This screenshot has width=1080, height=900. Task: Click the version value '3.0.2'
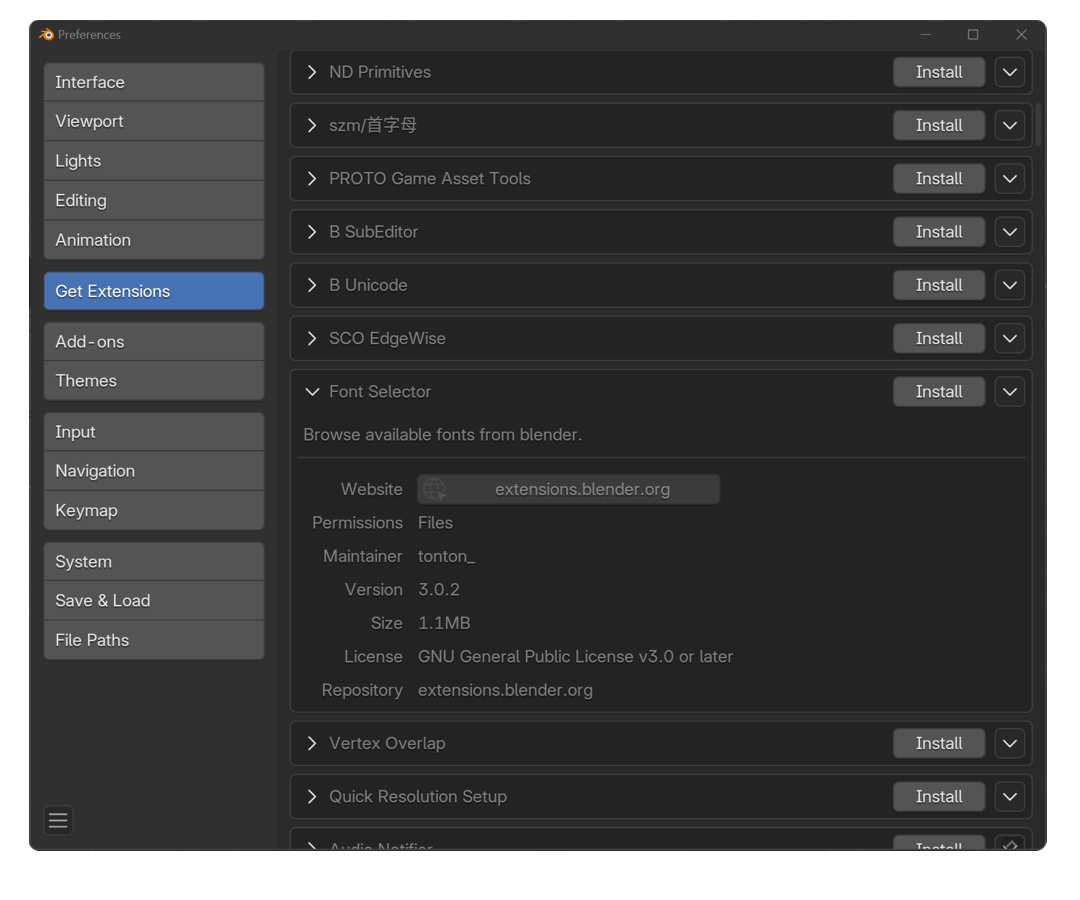[439, 590]
